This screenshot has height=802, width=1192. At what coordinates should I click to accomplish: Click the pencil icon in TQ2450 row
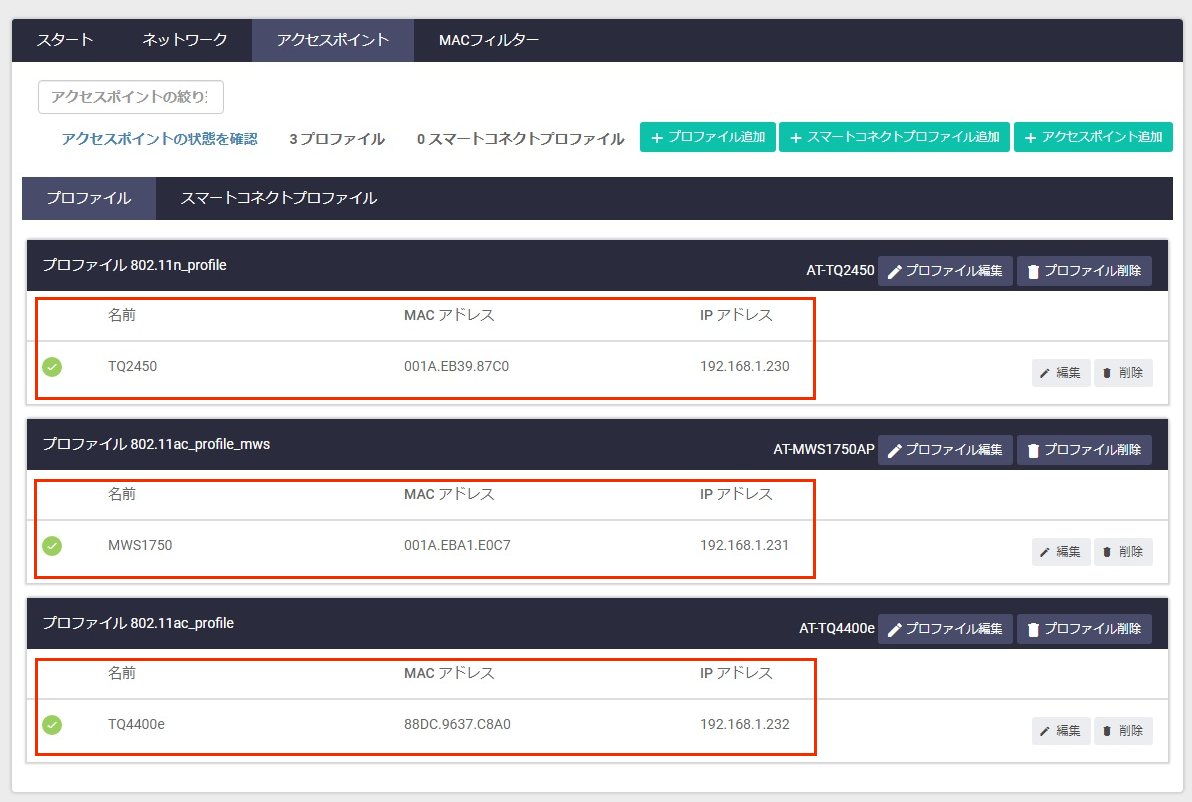[1045, 373]
